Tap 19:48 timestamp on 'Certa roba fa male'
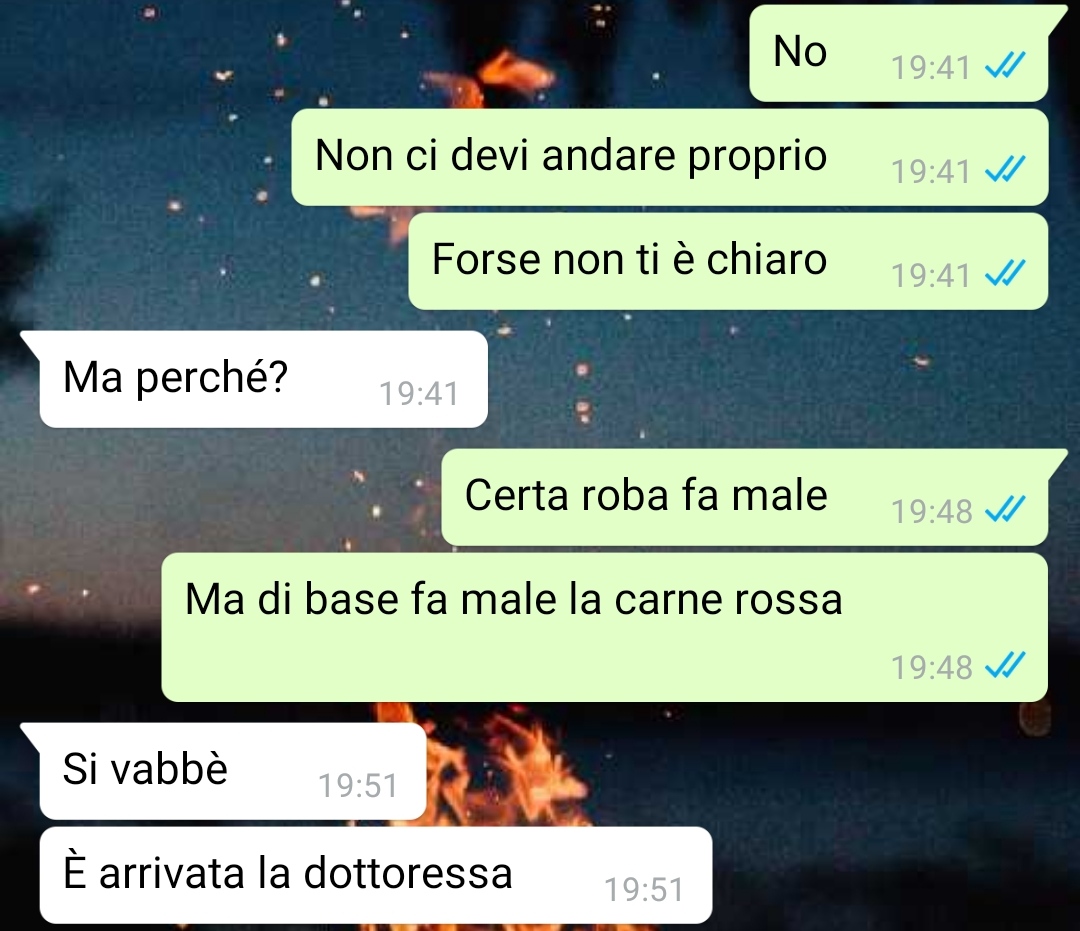Screen dimensions: 1080x931 [x=931, y=512]
